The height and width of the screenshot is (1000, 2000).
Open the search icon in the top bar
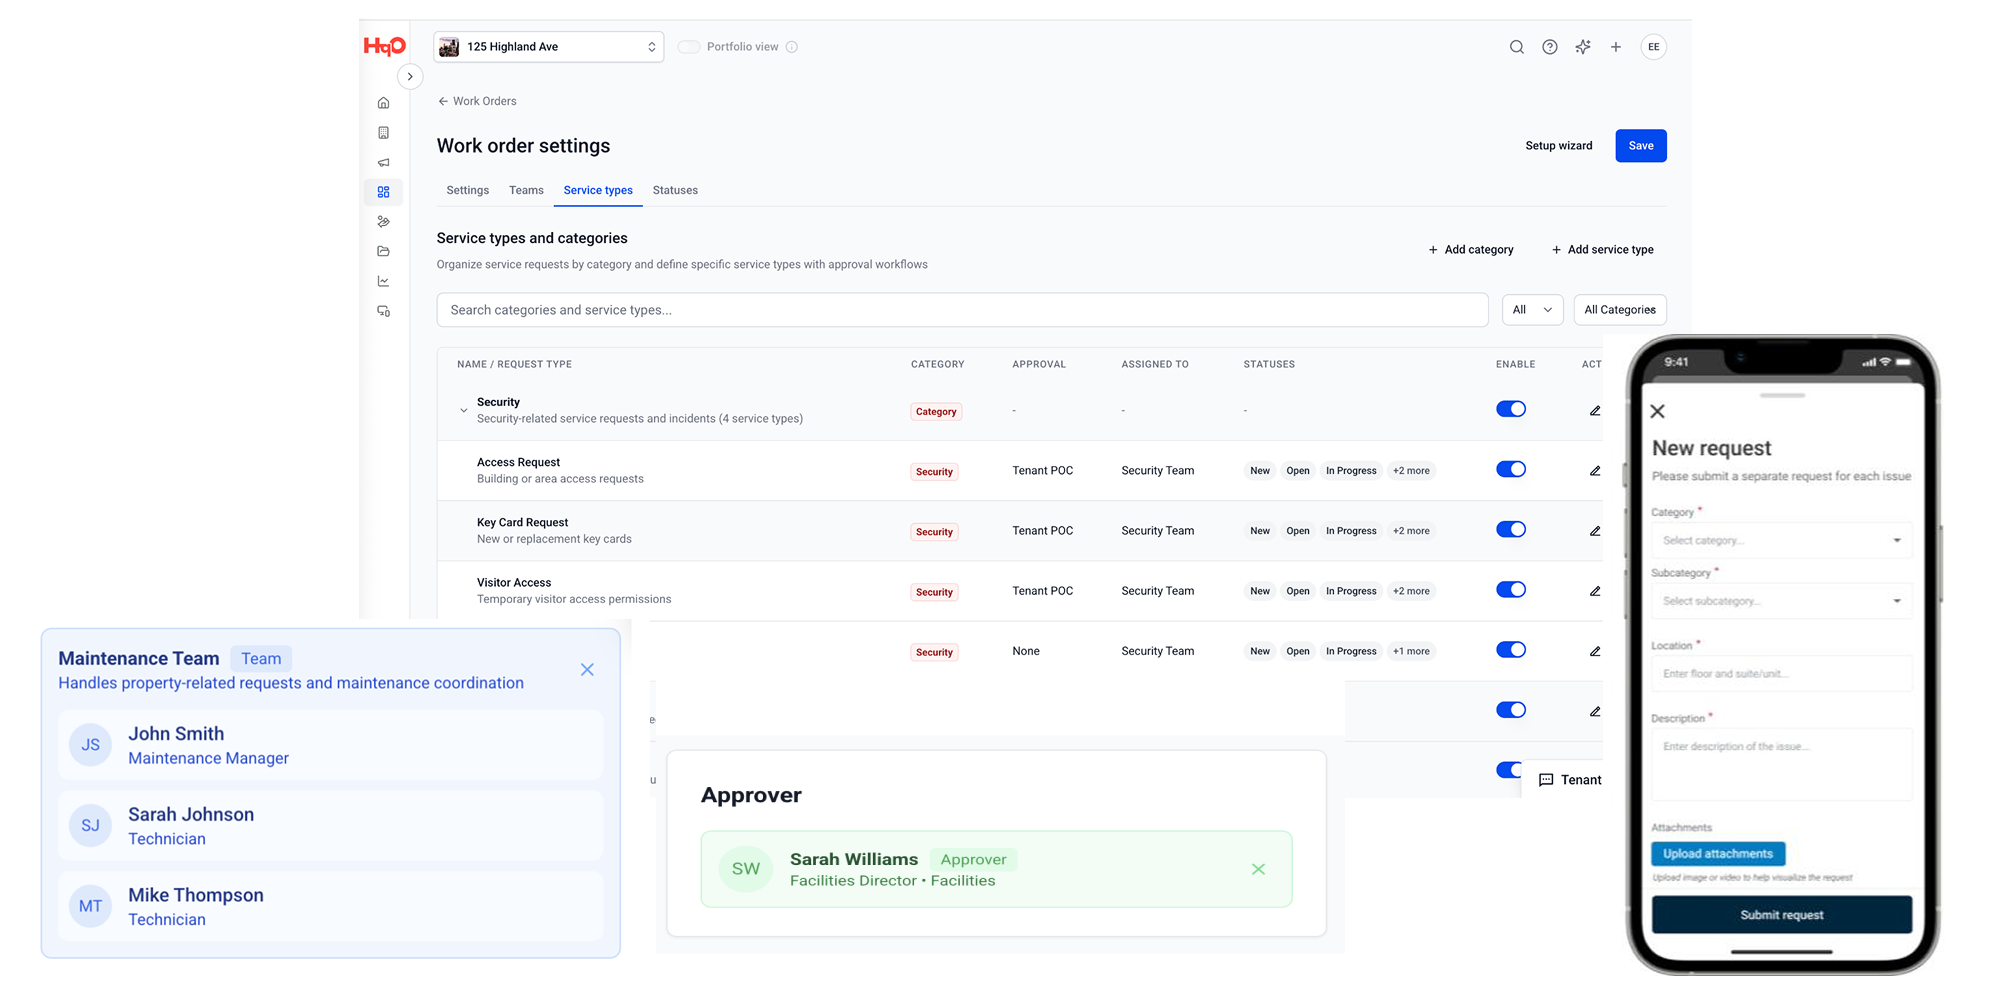(x=1516, y=46)
